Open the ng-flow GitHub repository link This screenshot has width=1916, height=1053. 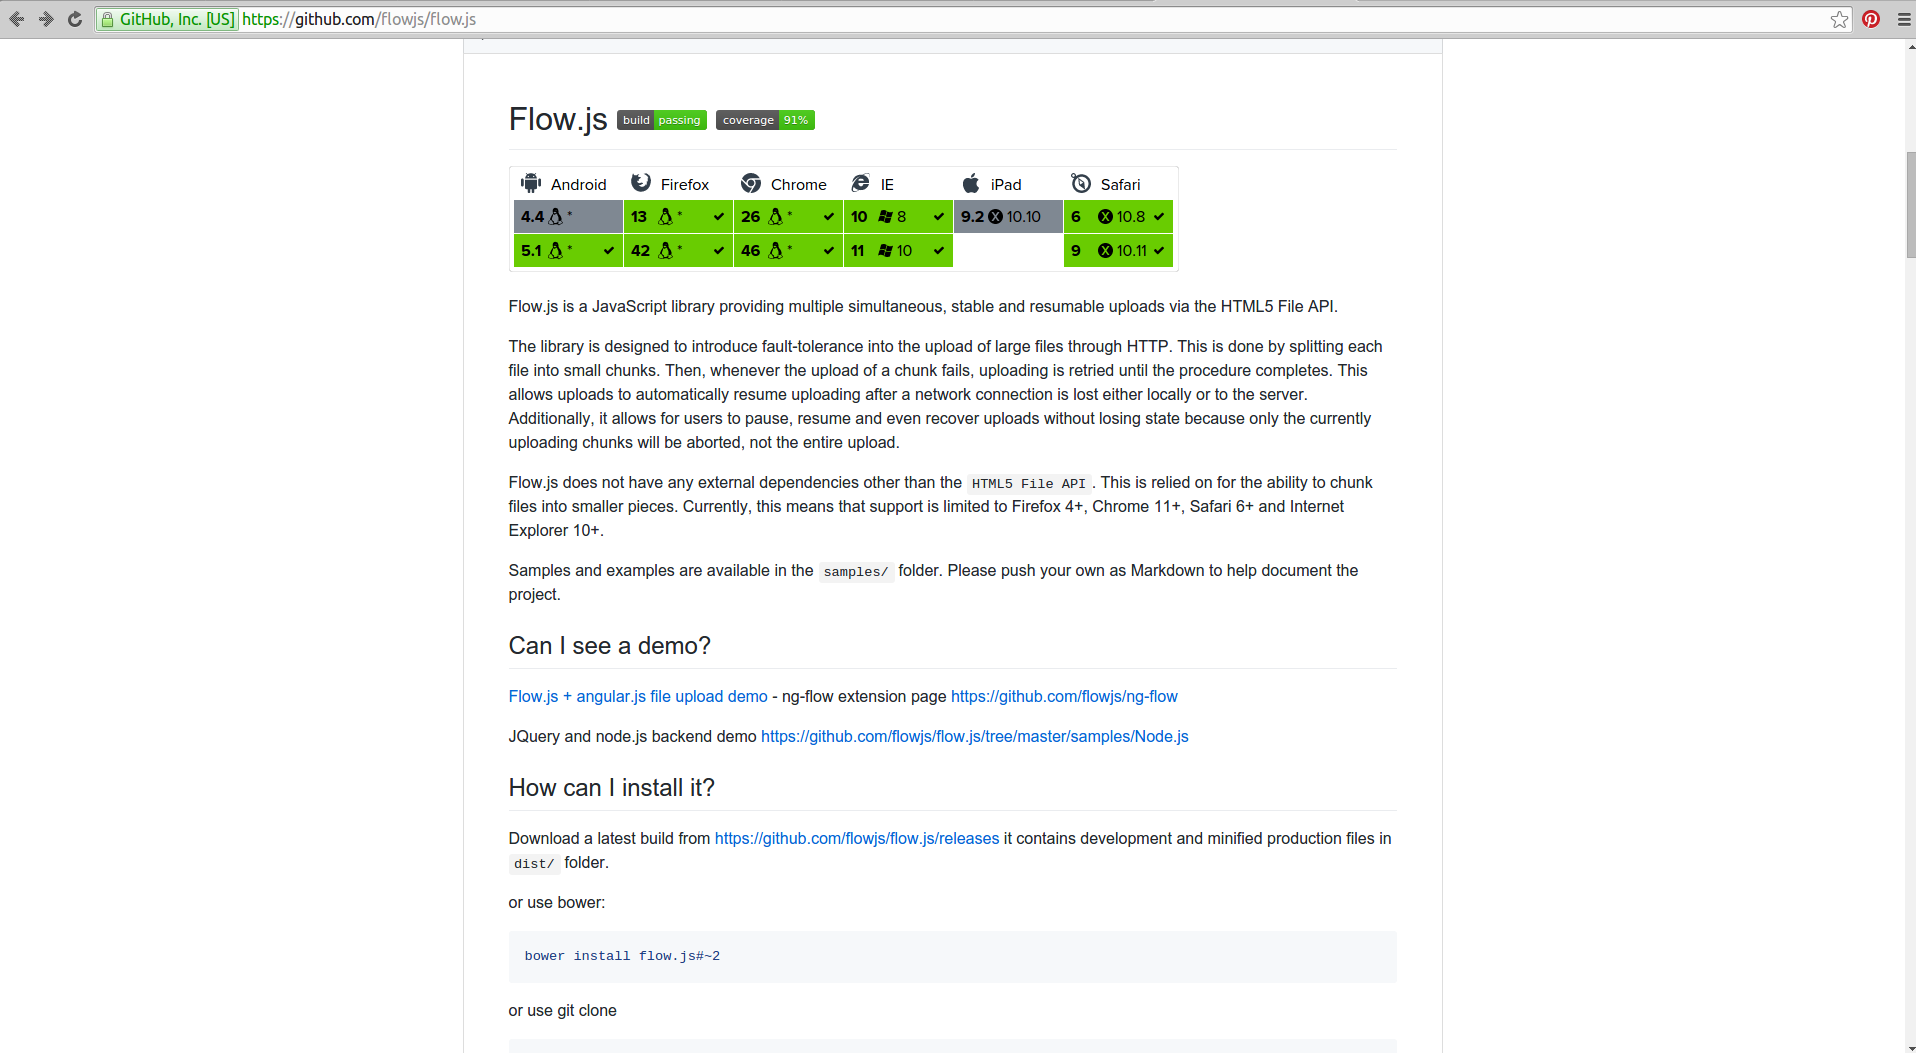[x=1064, y=696]
